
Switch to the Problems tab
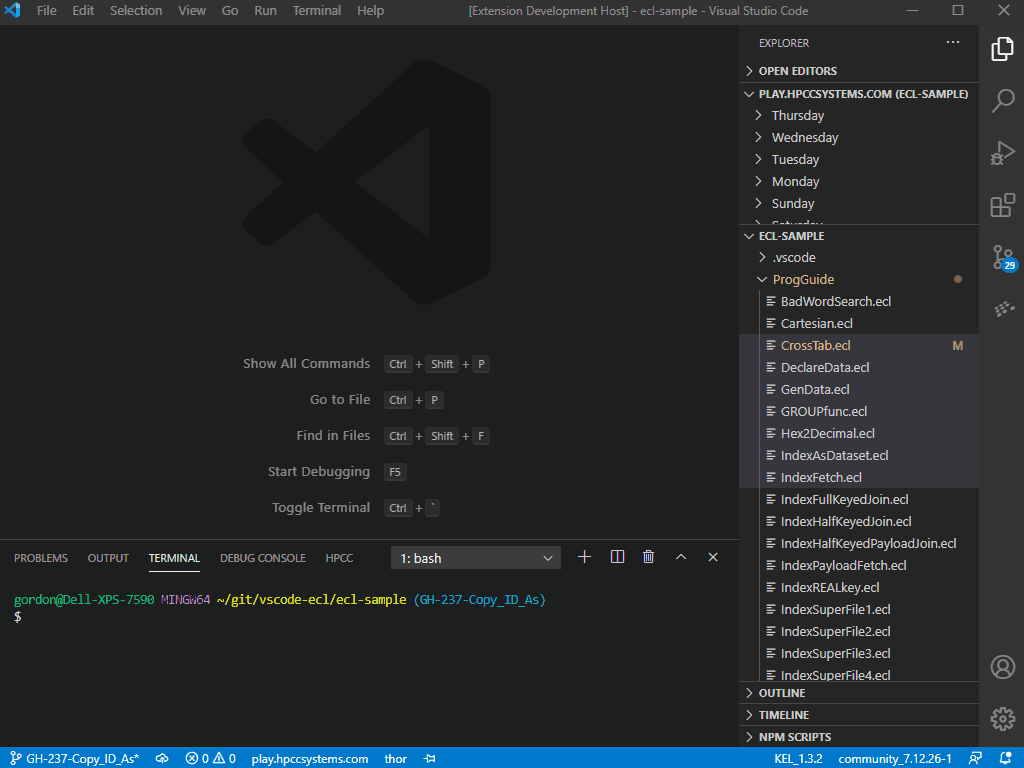tap(41, 558)
